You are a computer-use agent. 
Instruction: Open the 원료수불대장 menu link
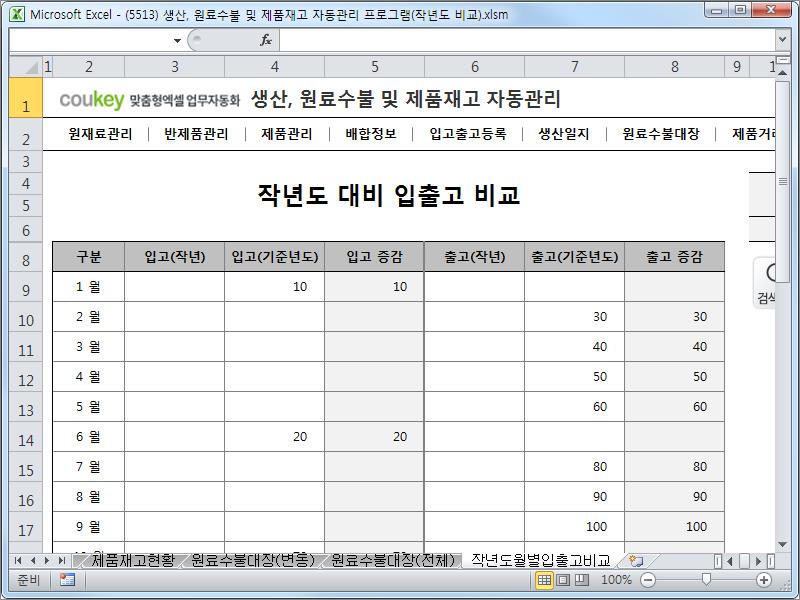coord(661,134)
